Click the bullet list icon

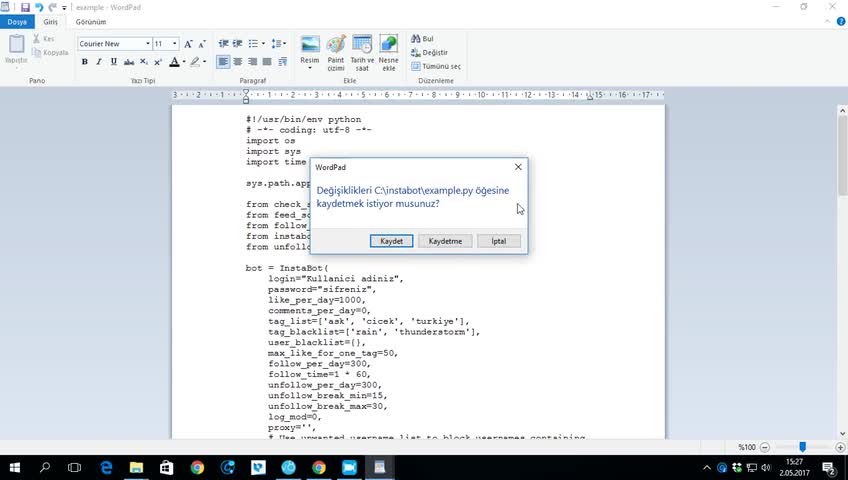pyautogui.click(x=253, y=43)
